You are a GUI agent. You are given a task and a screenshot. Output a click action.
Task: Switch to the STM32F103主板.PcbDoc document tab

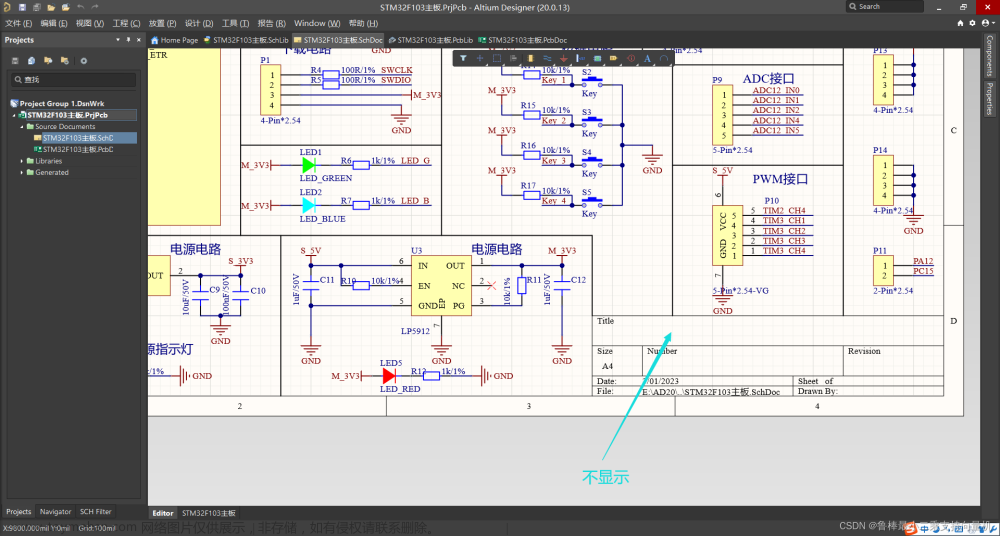(522, 40)
